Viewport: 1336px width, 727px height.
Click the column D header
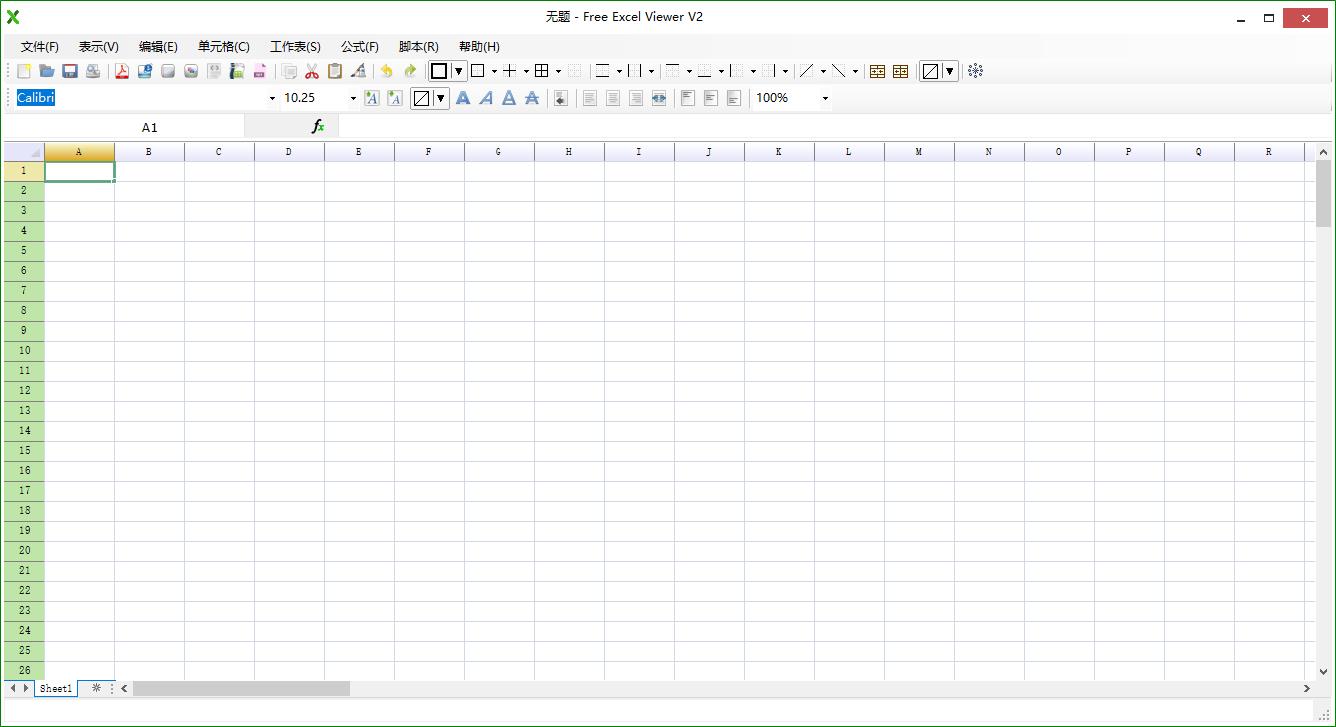pos(289,152)
